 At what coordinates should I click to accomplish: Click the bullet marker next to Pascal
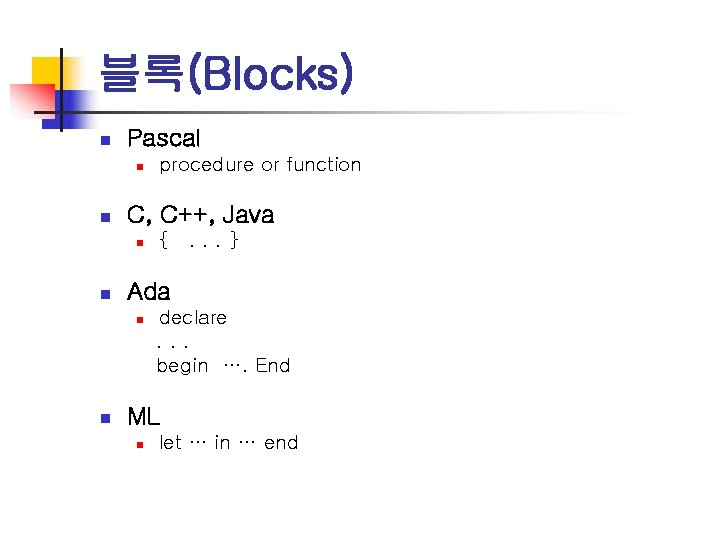(x=103, y=140)
